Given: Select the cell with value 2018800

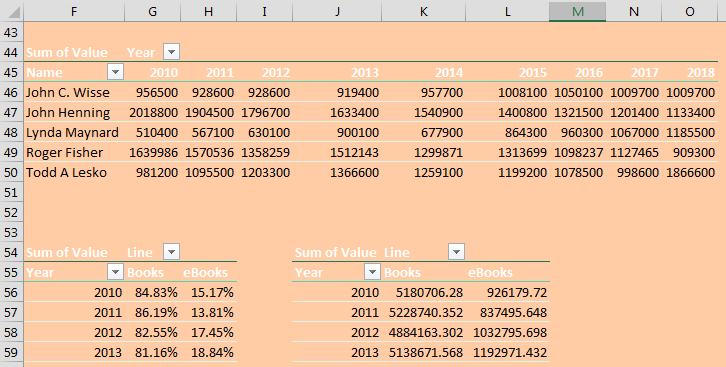Looking at the screenshot, I should click(152, 112).
